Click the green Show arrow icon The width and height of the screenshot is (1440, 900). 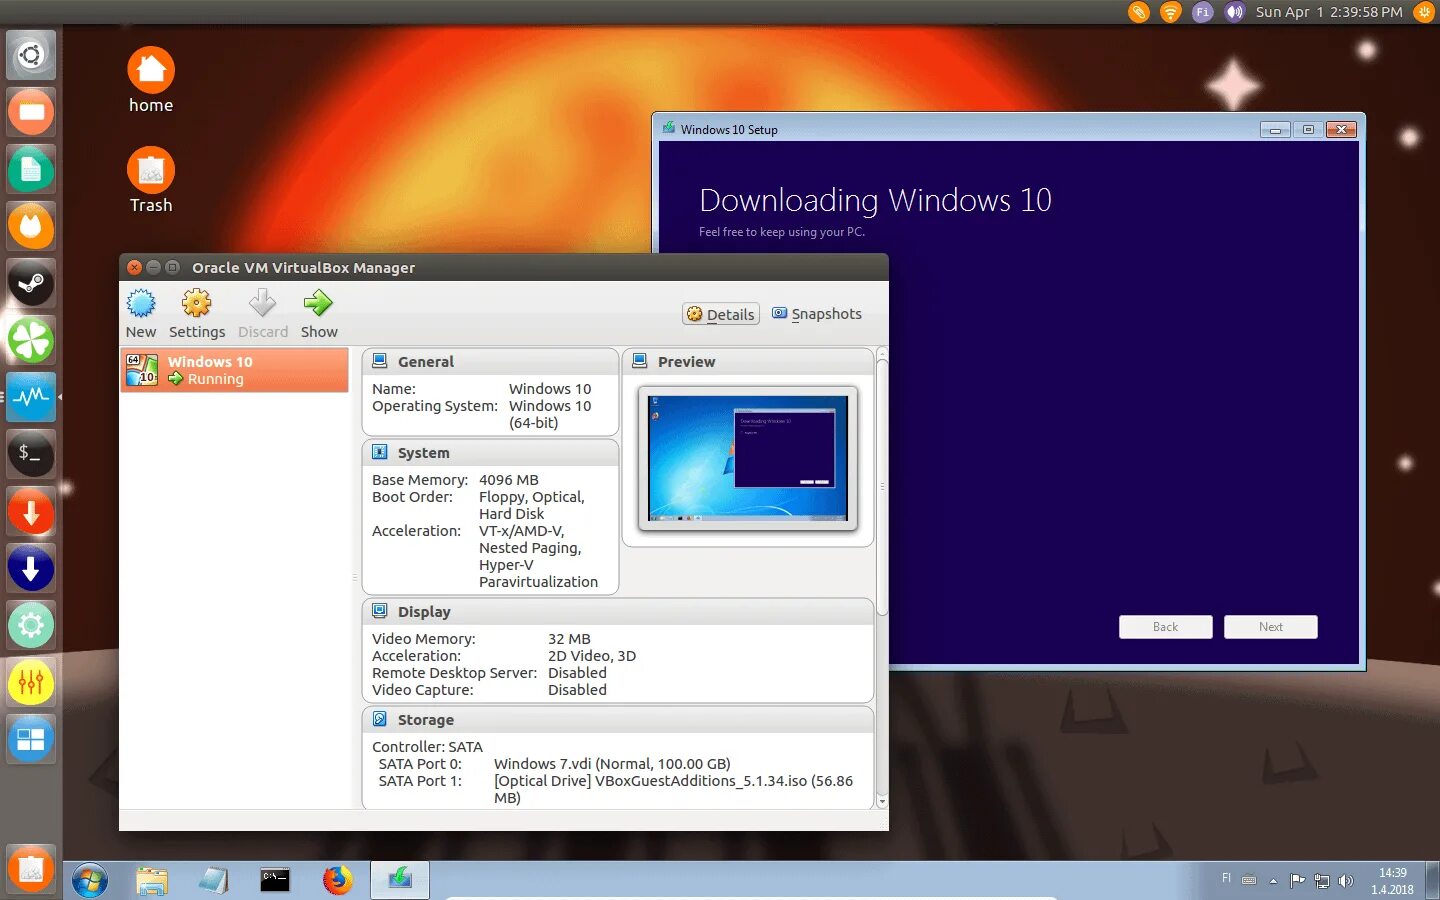pos(318,304)
